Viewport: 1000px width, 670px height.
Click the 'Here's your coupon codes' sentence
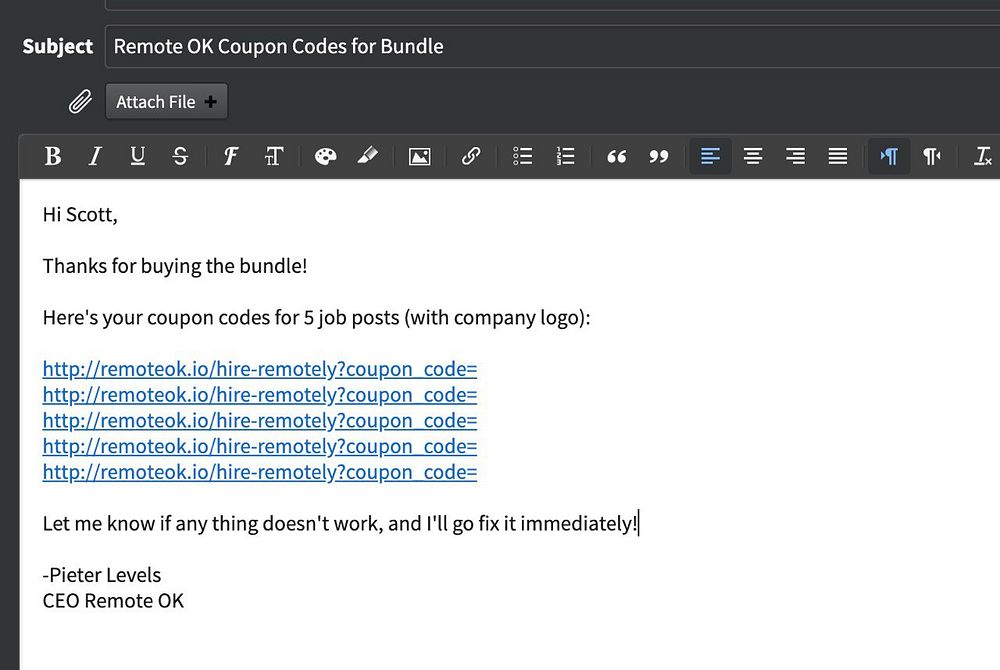click(x=316, y=317)
